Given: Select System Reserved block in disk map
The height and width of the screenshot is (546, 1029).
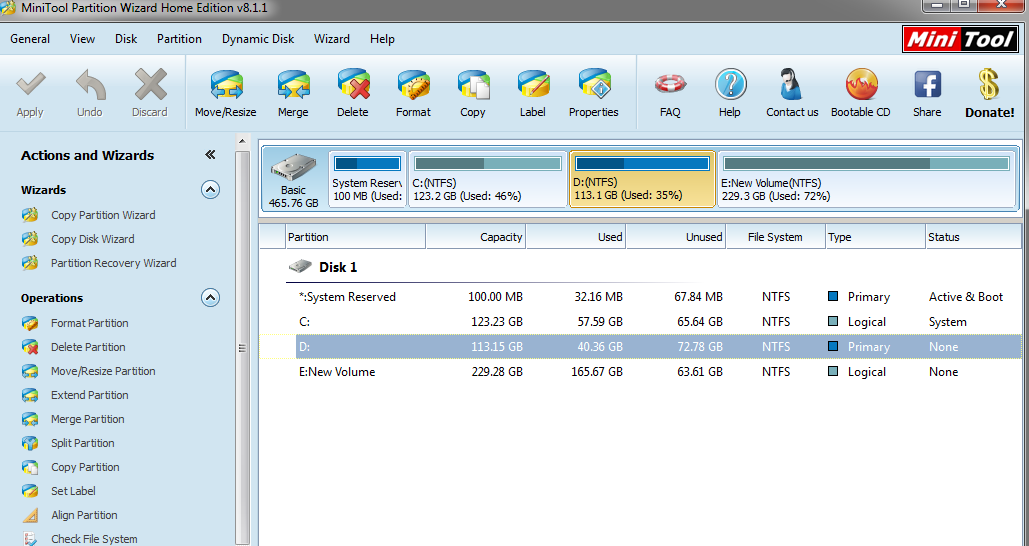Looking at the screenshot, I should 368,178.
